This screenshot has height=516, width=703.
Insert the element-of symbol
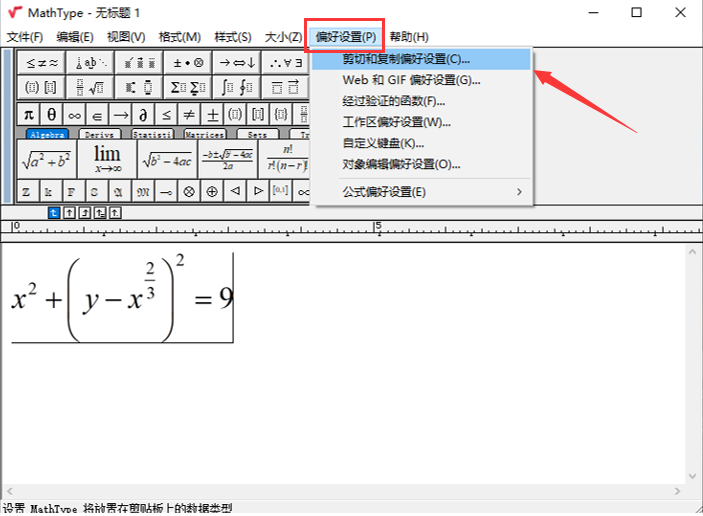97,115
